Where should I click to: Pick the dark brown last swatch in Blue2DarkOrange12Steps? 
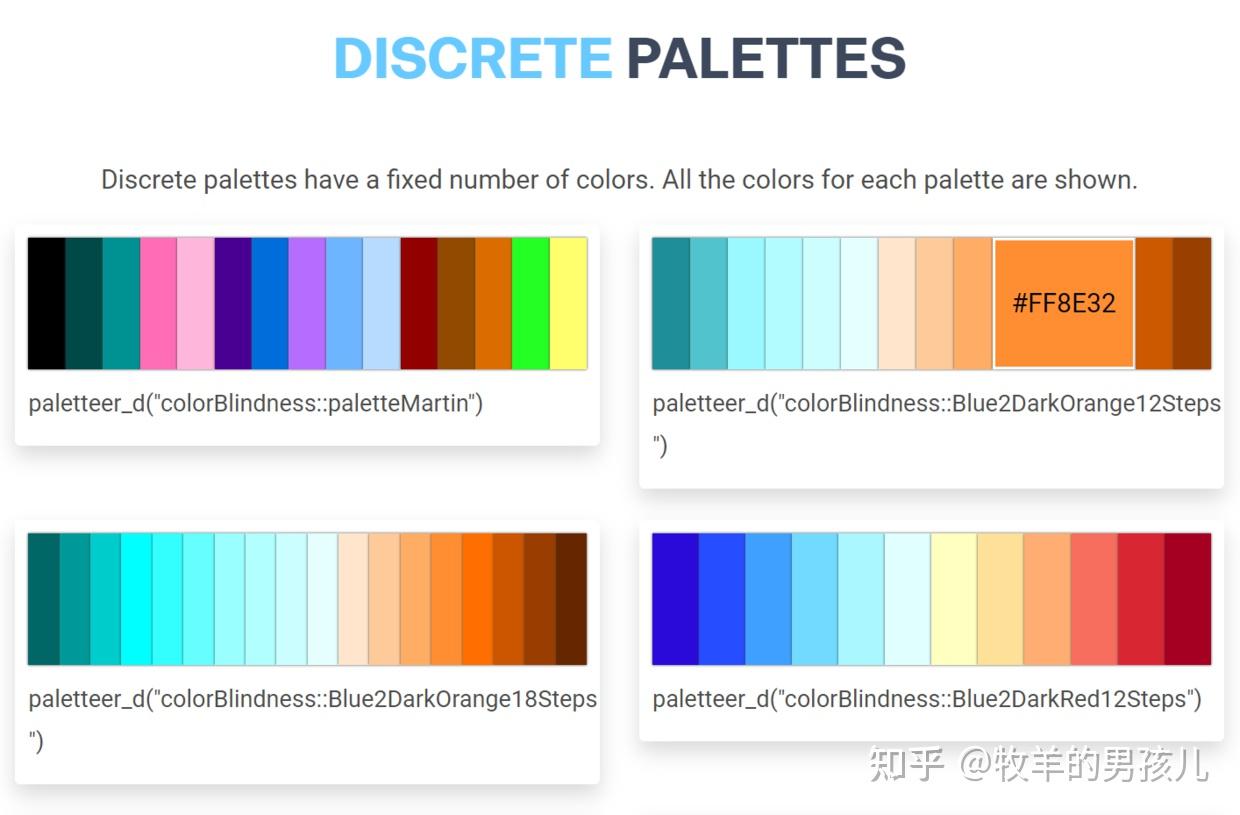point(1192,303)
